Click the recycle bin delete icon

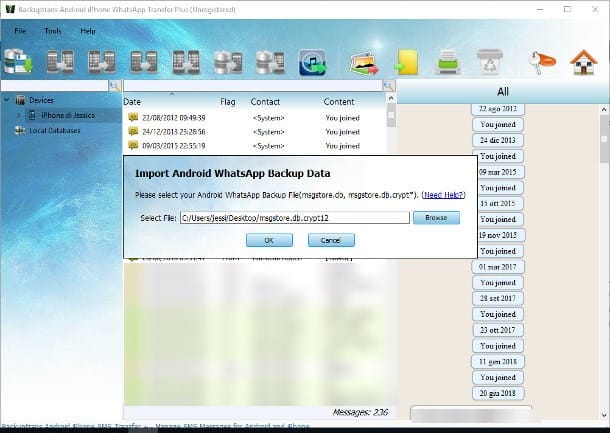coord(490,62)
